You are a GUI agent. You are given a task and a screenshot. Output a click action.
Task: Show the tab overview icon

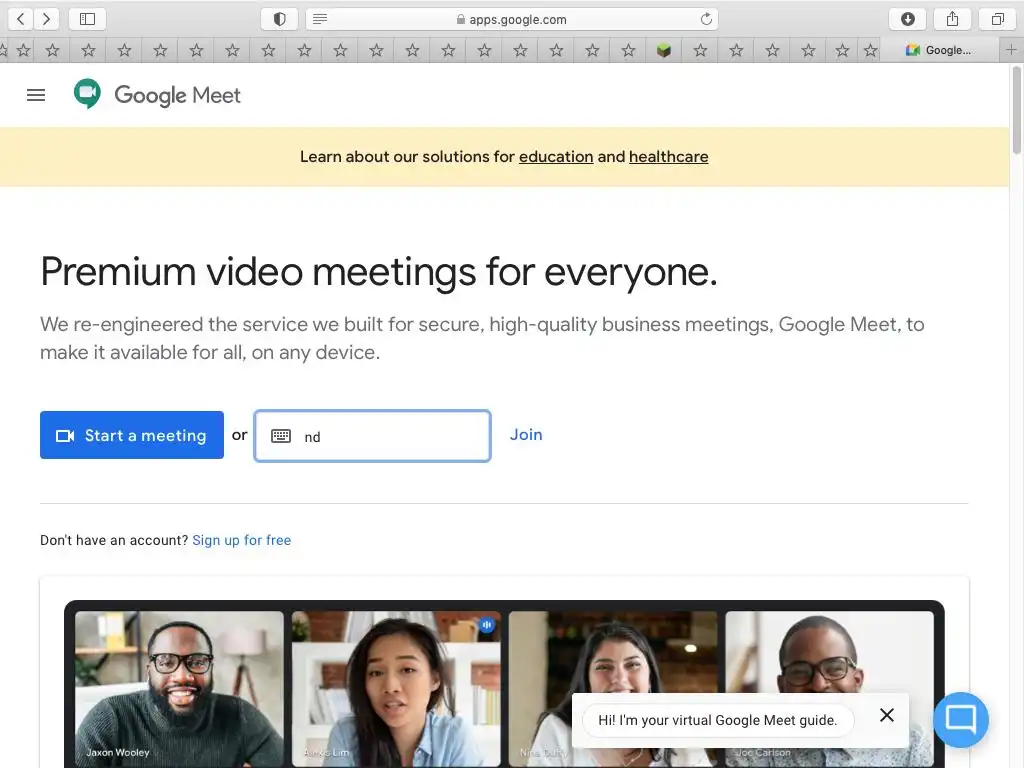[x=997, y=19]
